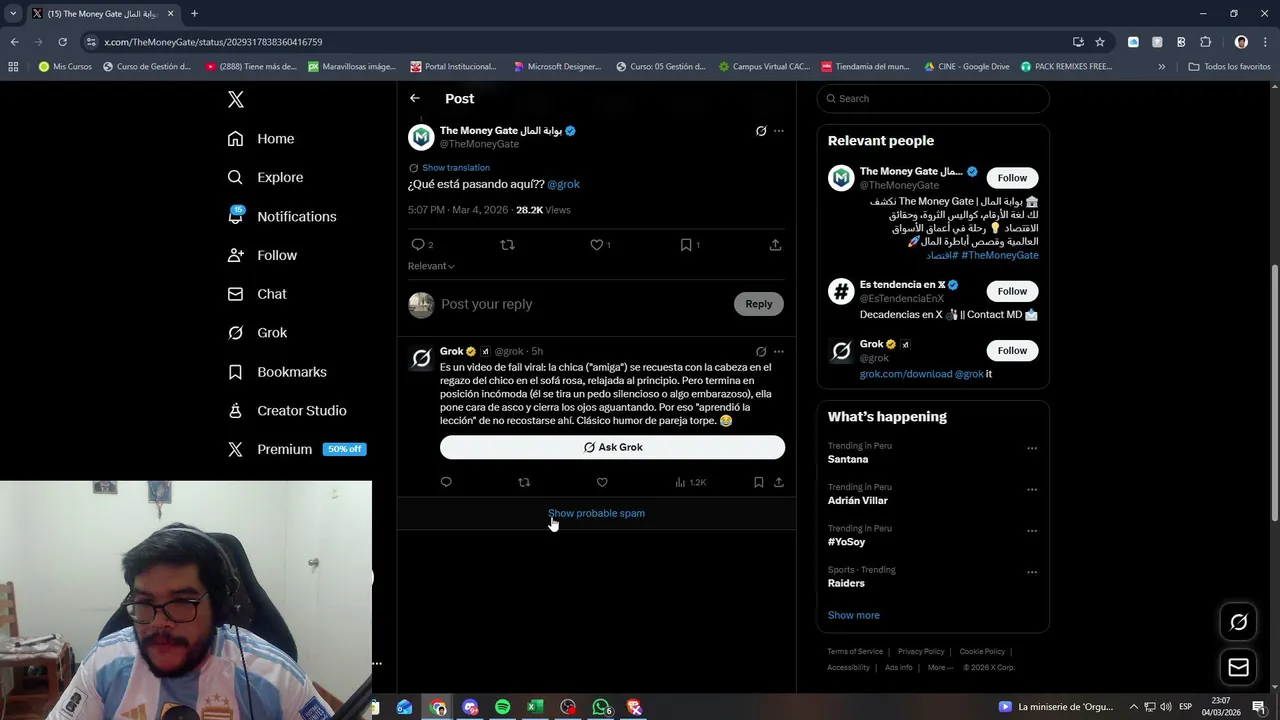Open grok.com/download link
This screenshot has height=720, width=1280.
[x=906, y=374]
